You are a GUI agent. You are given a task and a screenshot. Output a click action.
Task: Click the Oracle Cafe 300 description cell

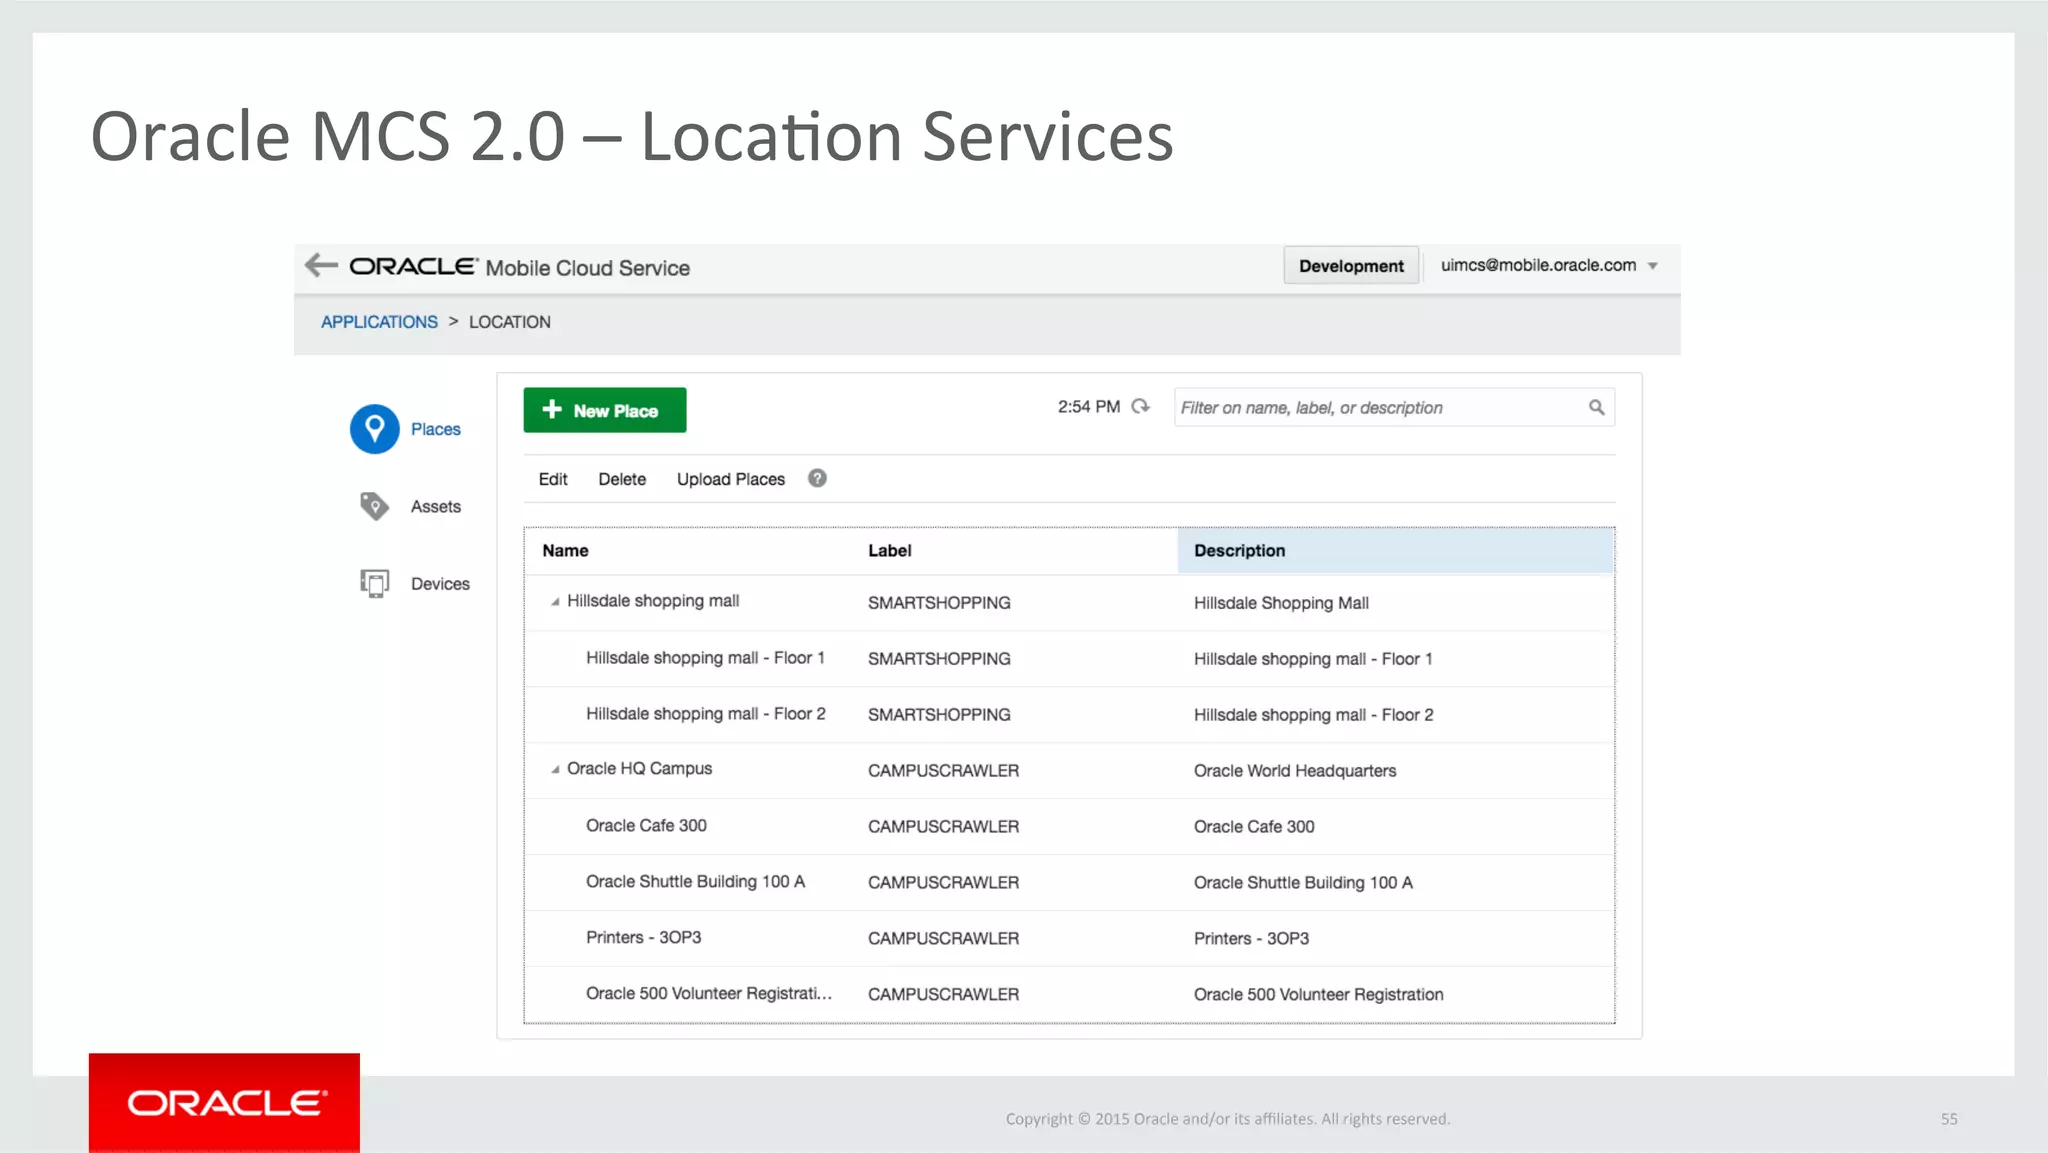pos(1254,826)
